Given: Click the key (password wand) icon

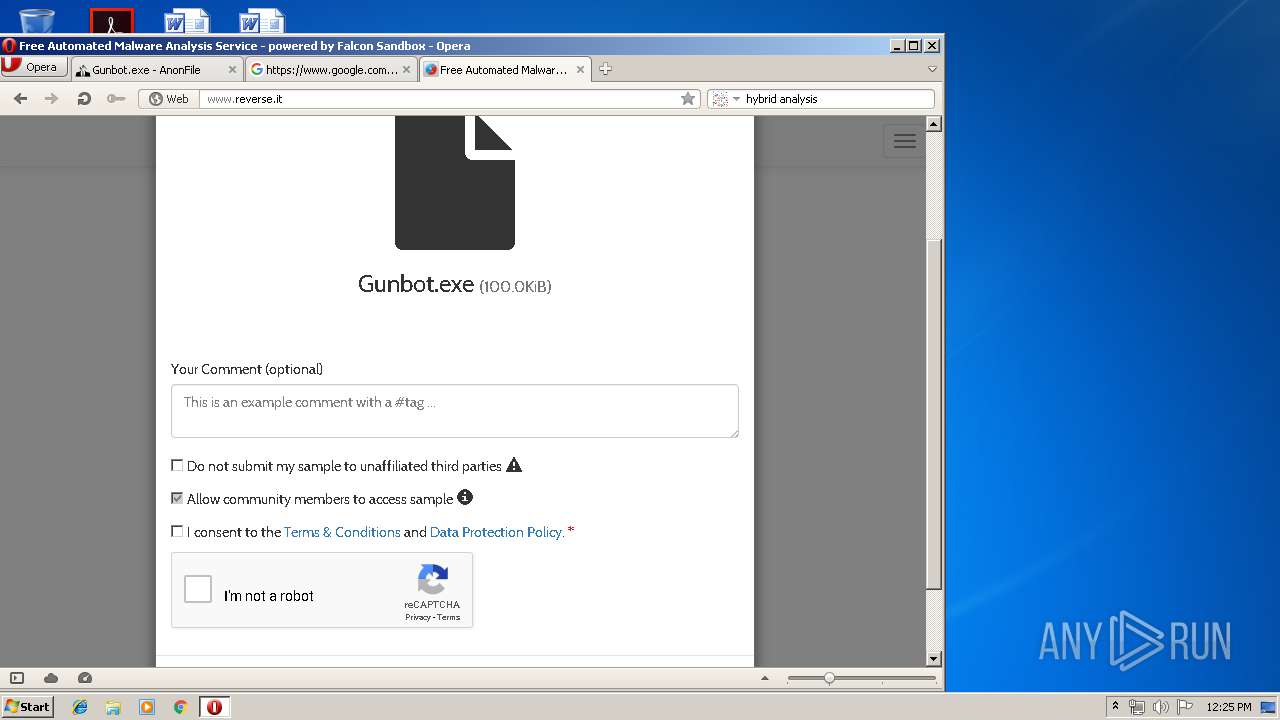Looking at the screenshot, I should point(116,98).
